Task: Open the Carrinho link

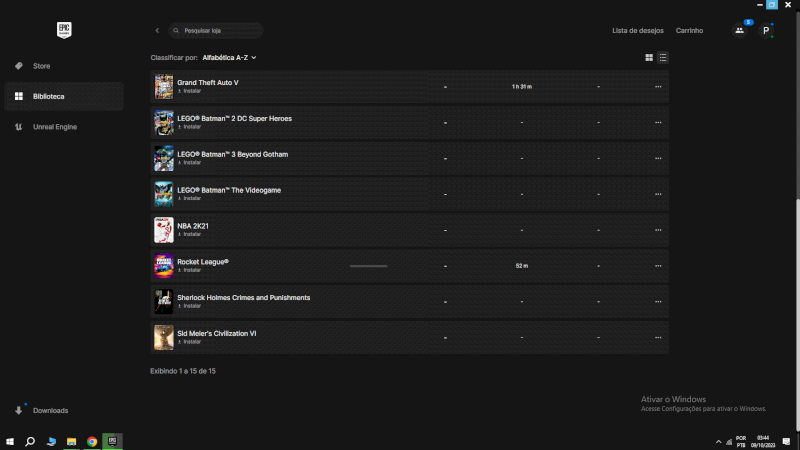Action: point(689,31)
